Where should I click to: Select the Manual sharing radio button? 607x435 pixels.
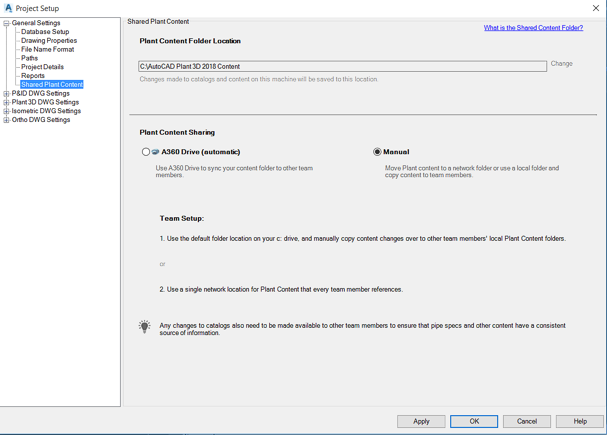[377, 152]
